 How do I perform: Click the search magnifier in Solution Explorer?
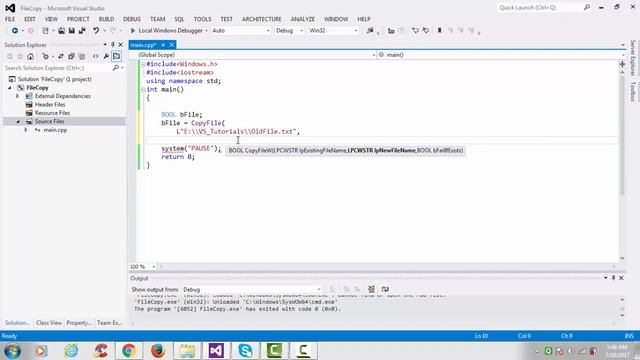click(116, 68)
